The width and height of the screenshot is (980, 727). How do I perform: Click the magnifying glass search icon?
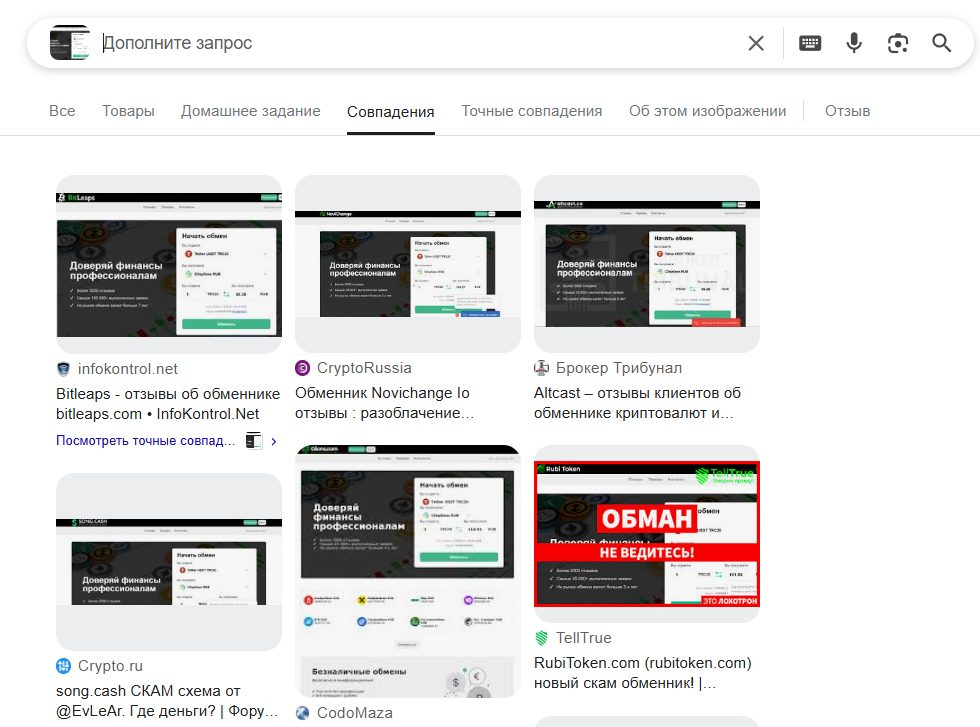(x=941, y=43)
